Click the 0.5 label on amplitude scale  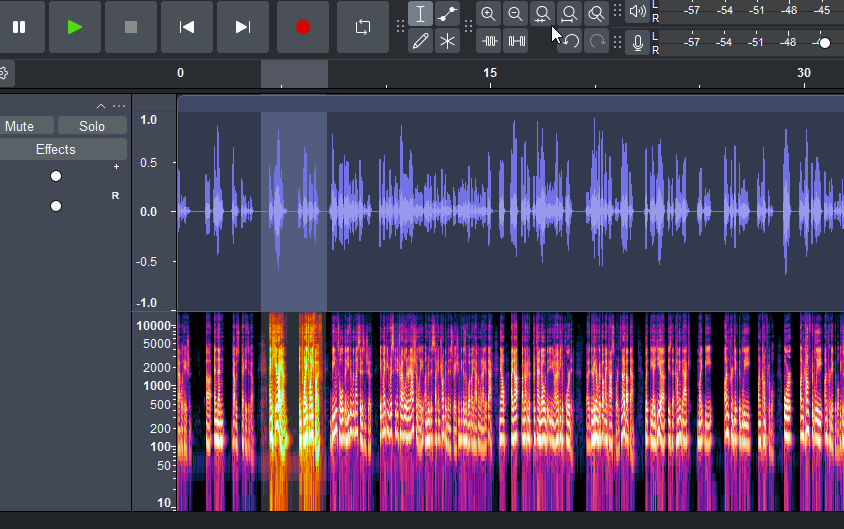[x=149, y=163]
